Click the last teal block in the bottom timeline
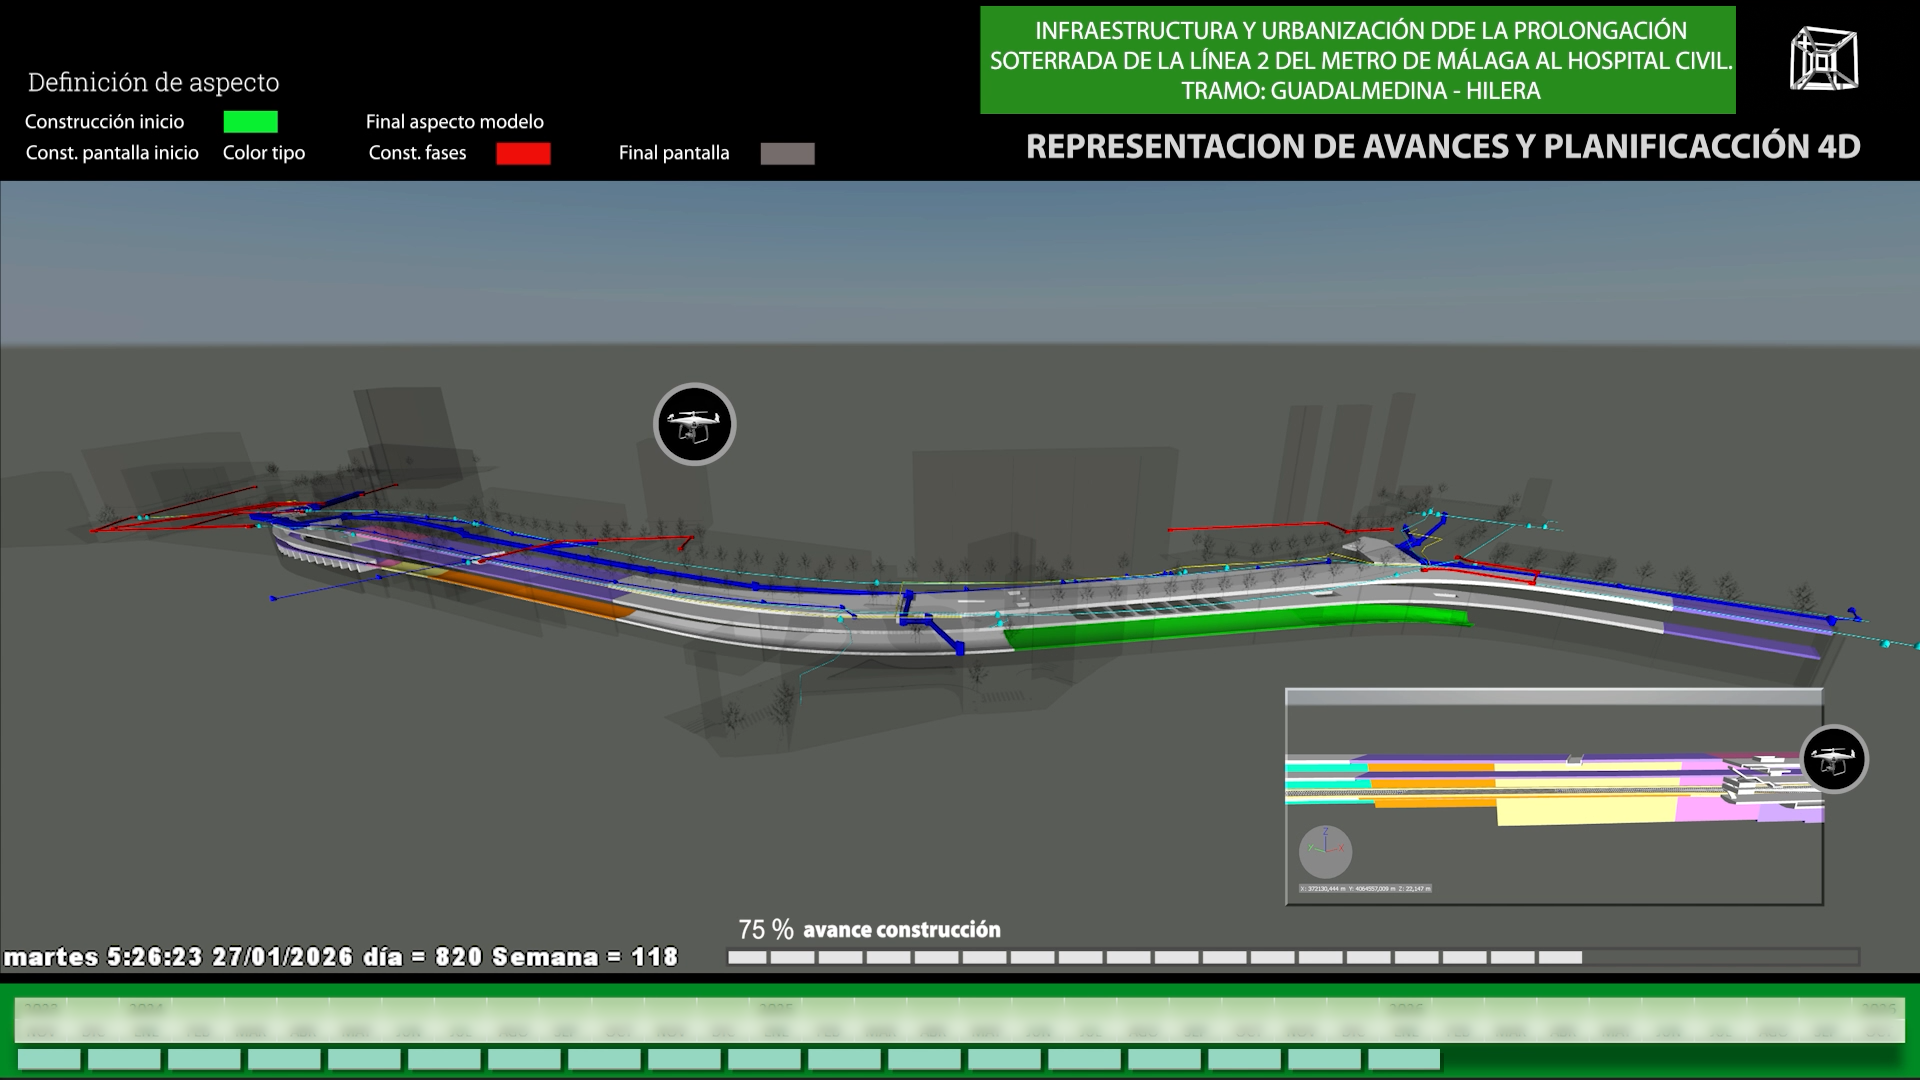This screenshot has height=1080, width=1920. click(1403, 1059)
